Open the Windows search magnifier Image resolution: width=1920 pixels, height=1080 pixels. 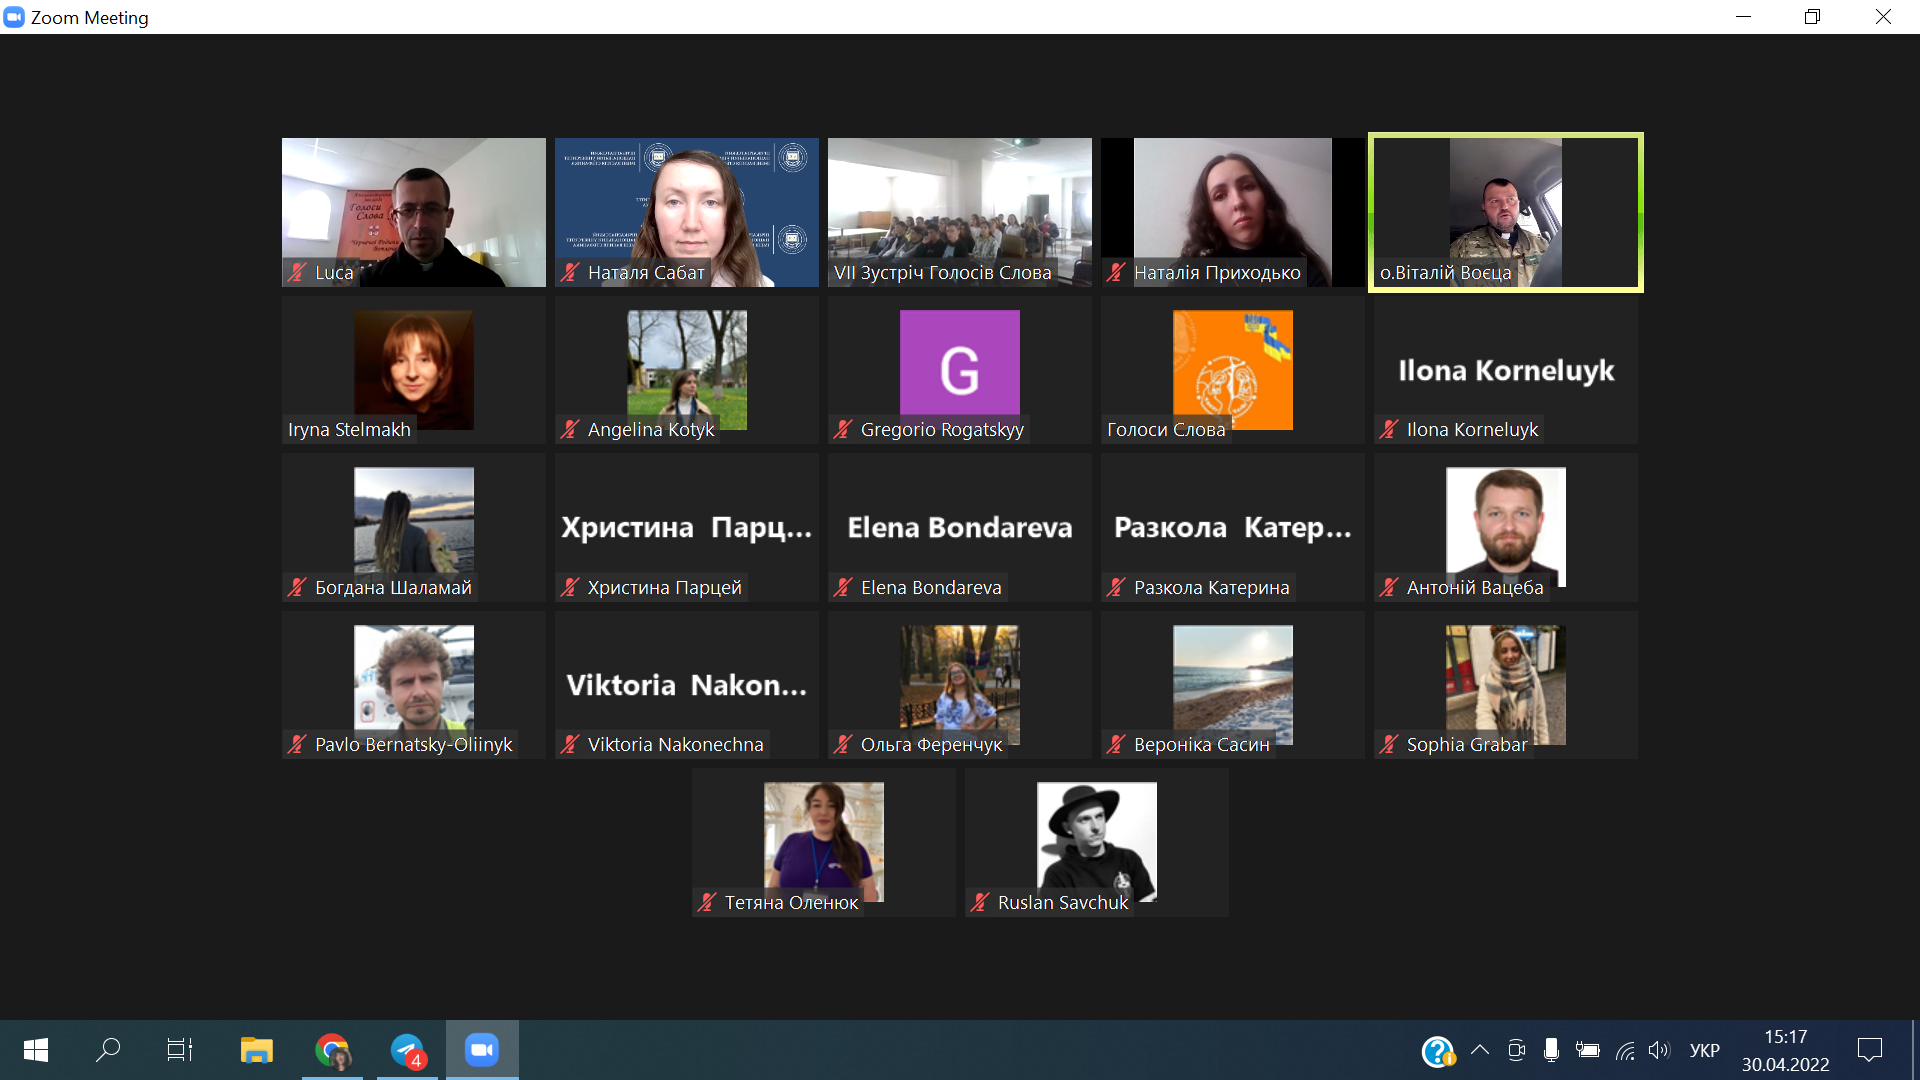pyautogui.click(x=108, y=1050)
